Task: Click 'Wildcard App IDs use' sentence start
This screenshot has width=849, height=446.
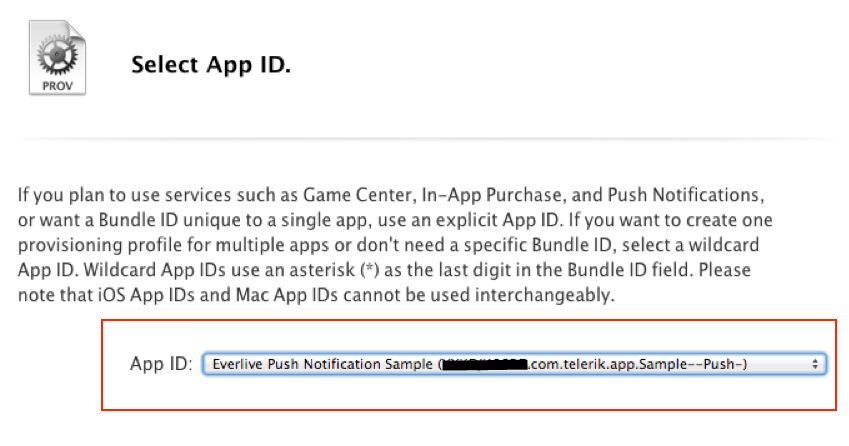Action: pos(150,270)
